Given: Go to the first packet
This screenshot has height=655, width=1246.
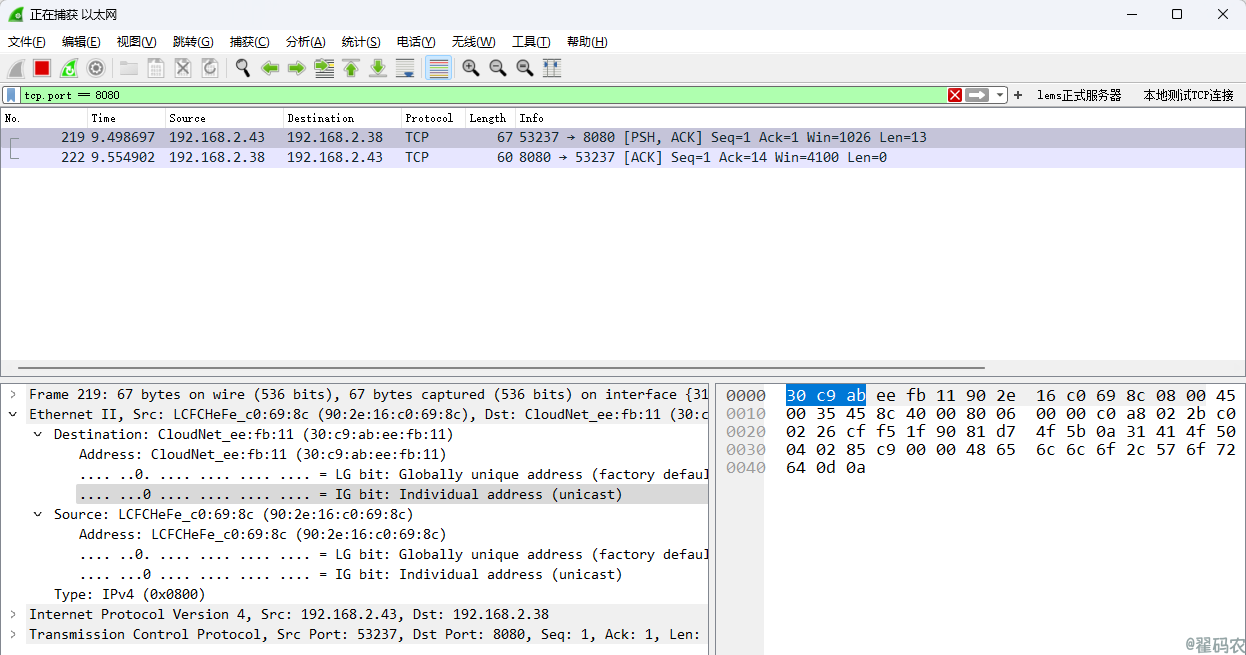Looking at the screenshot, I should point(351,68).
